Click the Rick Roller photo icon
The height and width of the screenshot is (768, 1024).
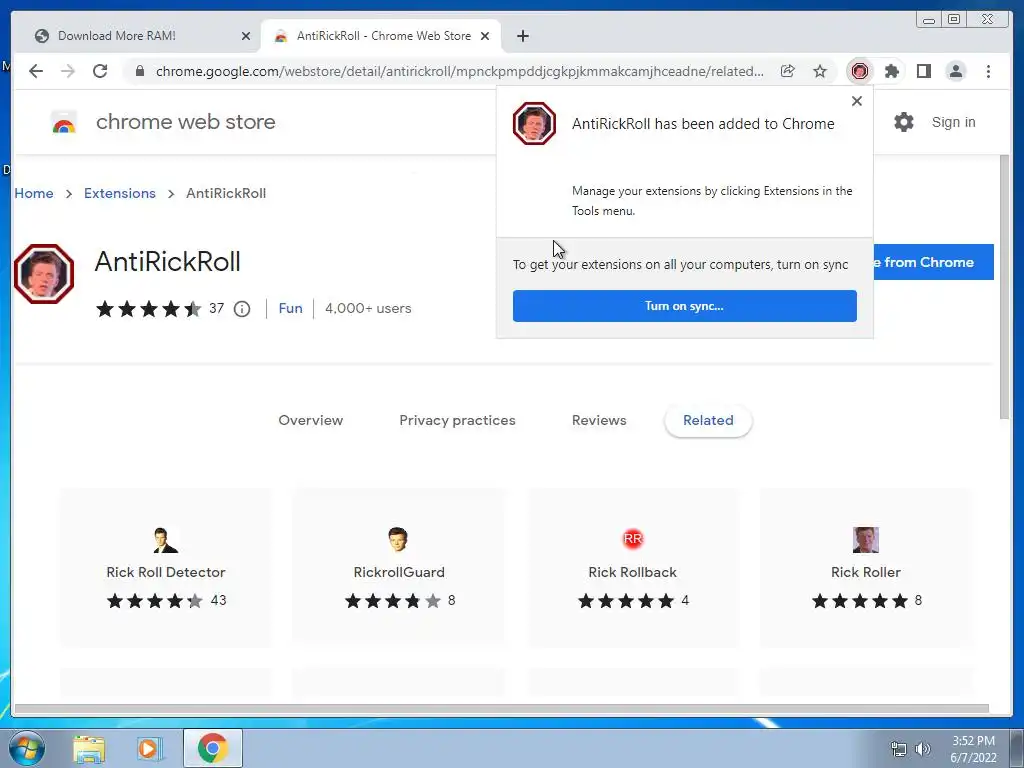866,539
